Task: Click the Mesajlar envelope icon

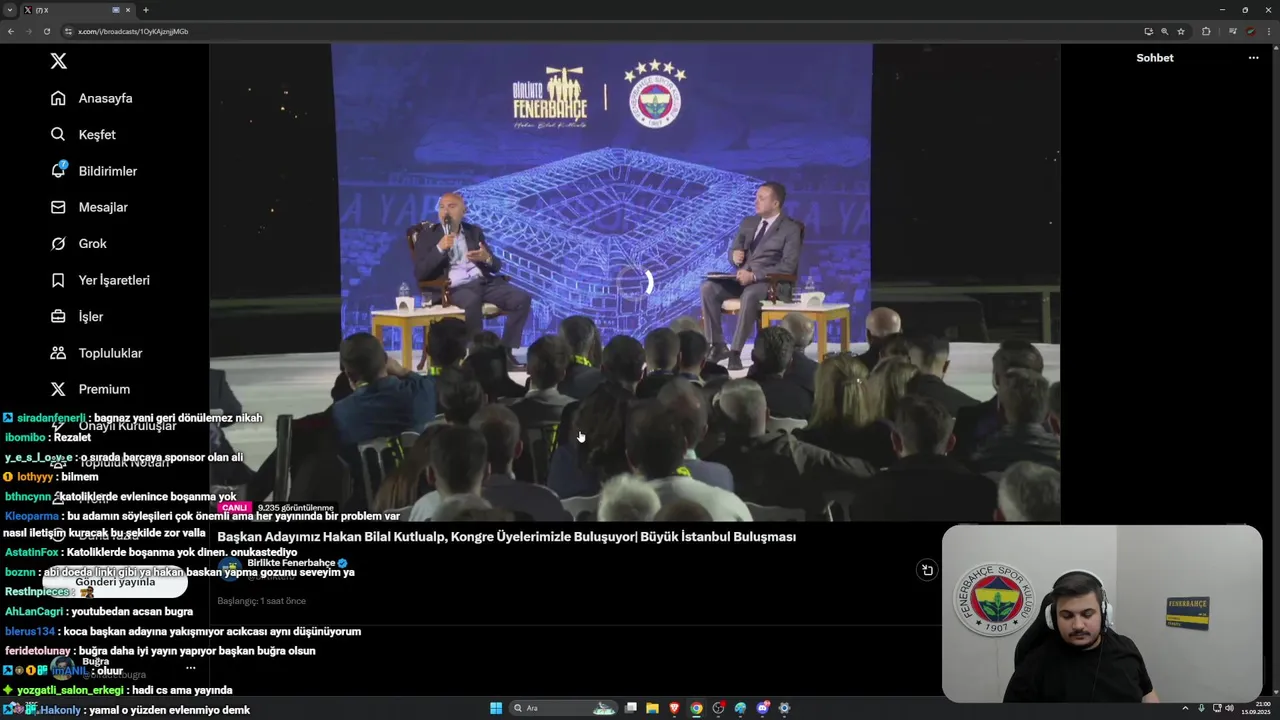Action: (x=58, y=207)
